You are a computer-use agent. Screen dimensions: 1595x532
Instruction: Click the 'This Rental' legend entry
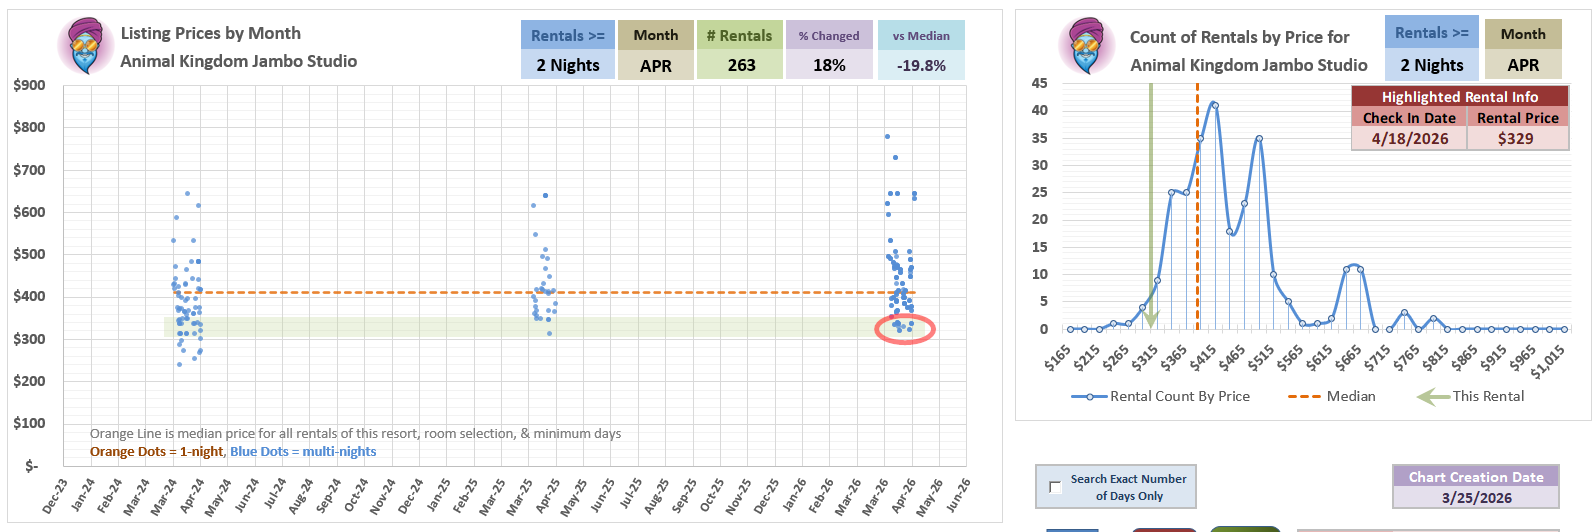1470,396
